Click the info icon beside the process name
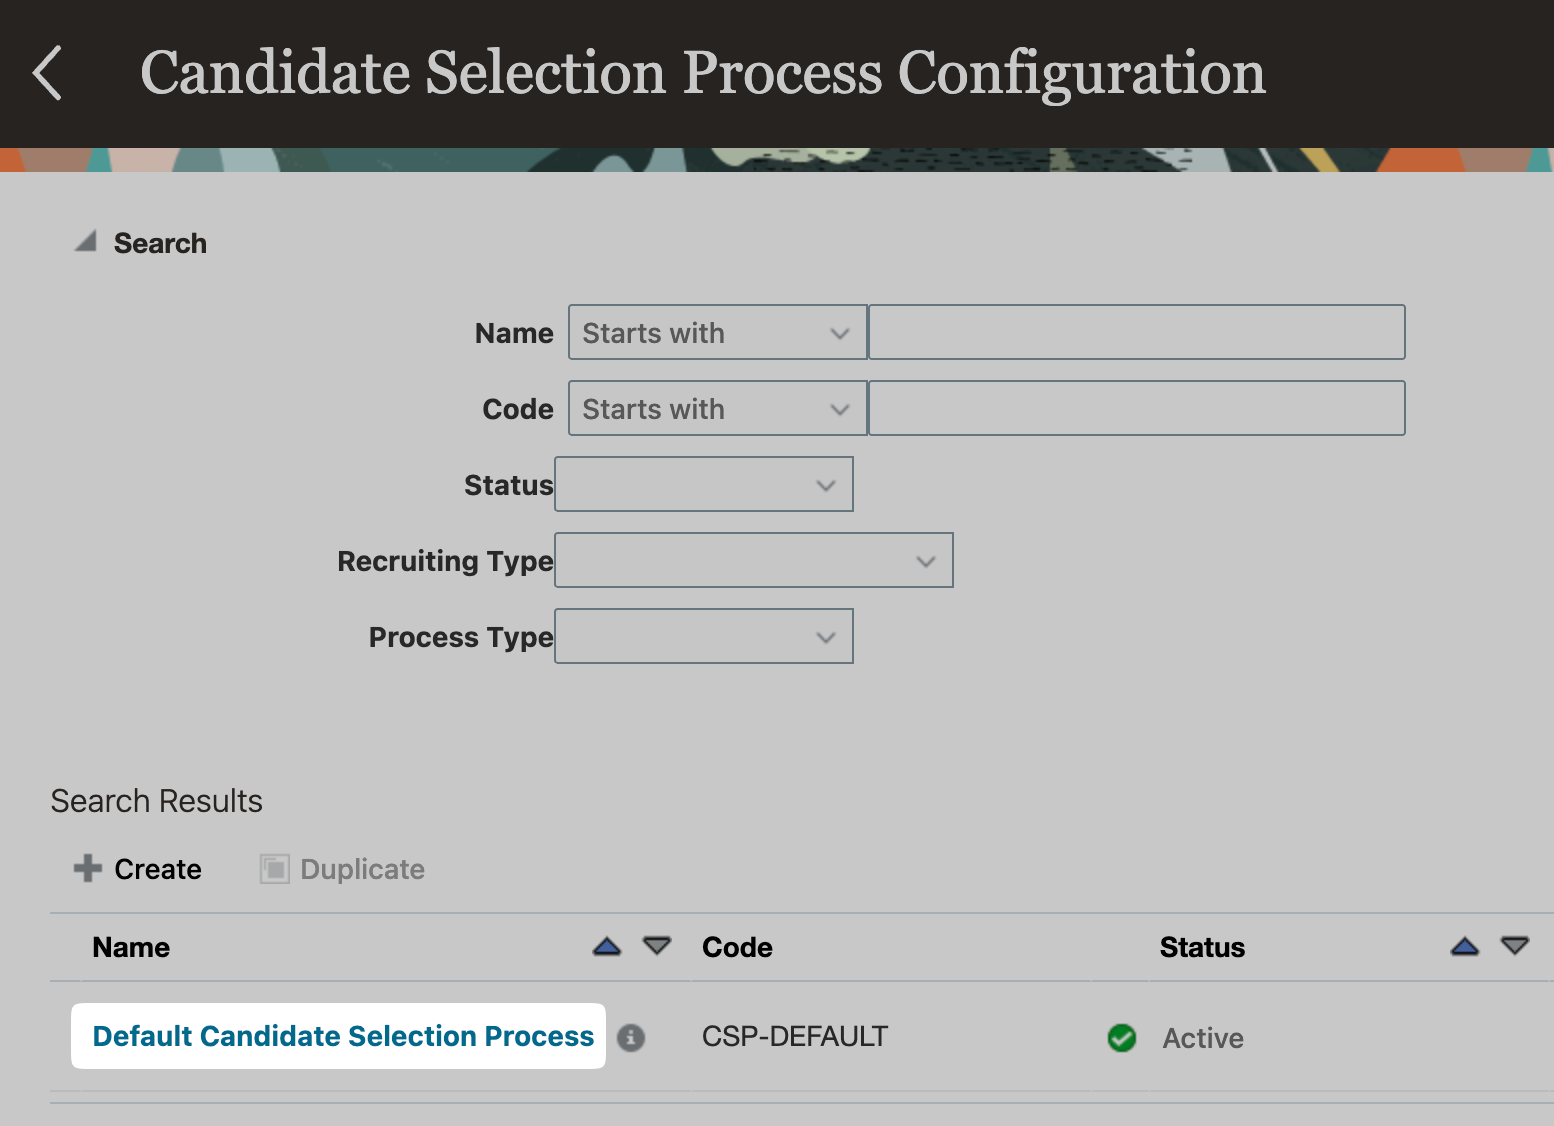 [631, 1038]
